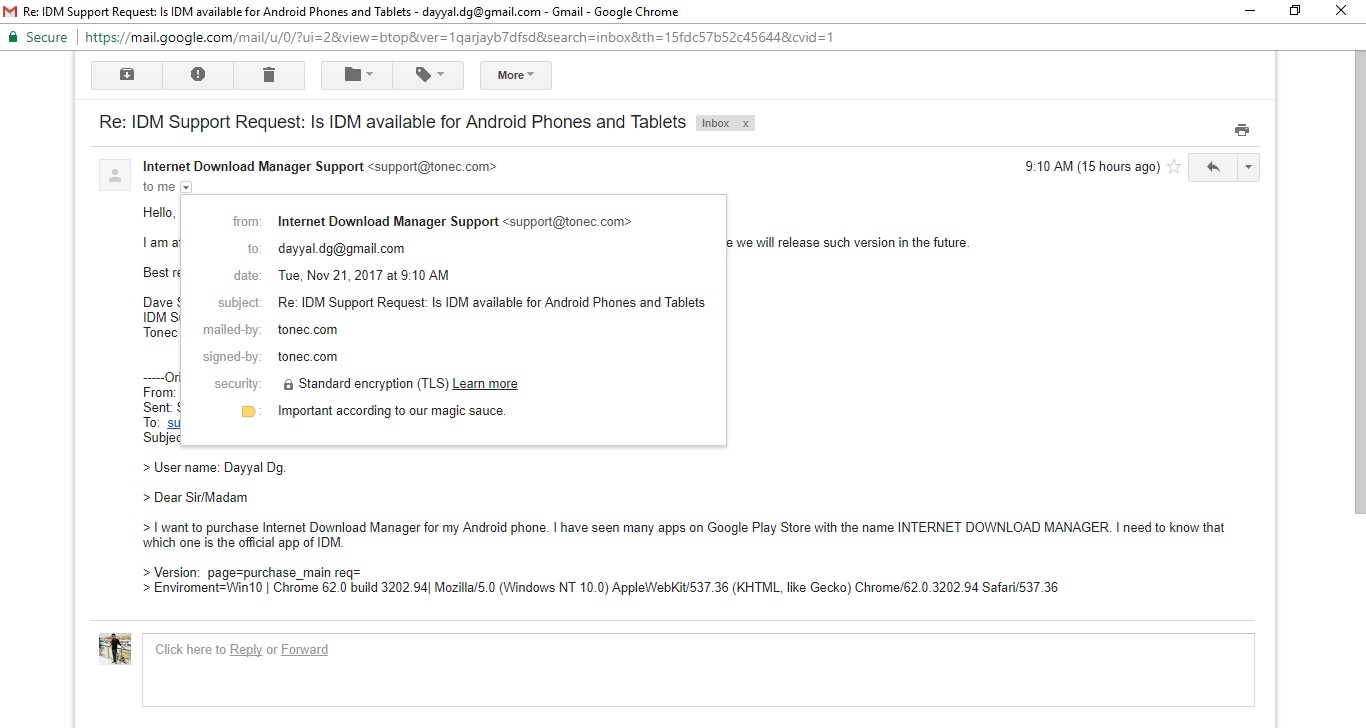
Task: Click the sender name Internet Download Manager Support
Action: (253, 167)
